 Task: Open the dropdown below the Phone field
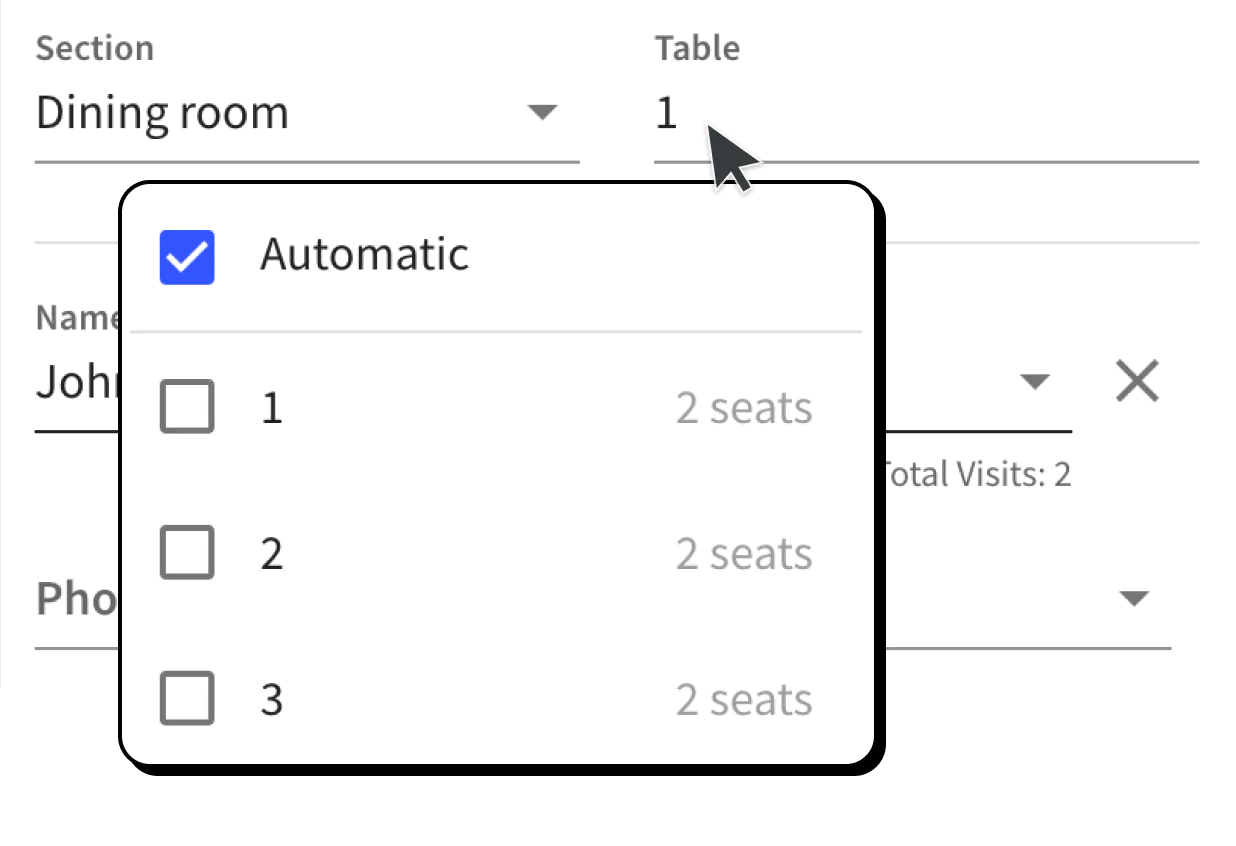coord(1133,598)
